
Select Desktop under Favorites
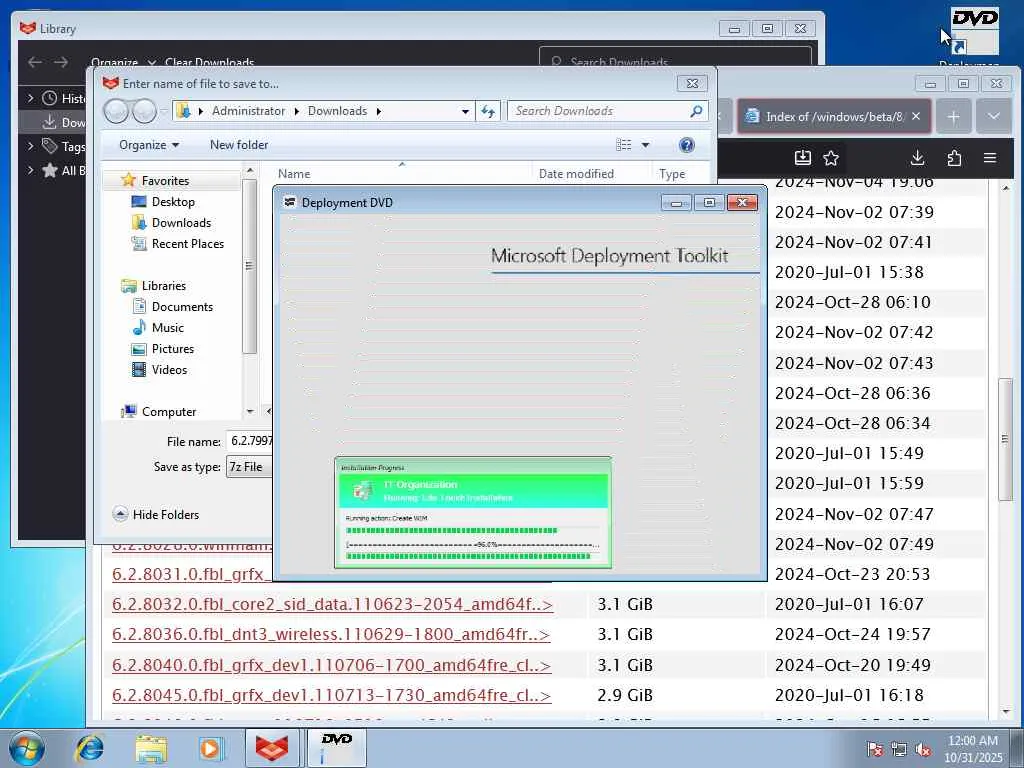pyautogui.click(x=173, y=202)
